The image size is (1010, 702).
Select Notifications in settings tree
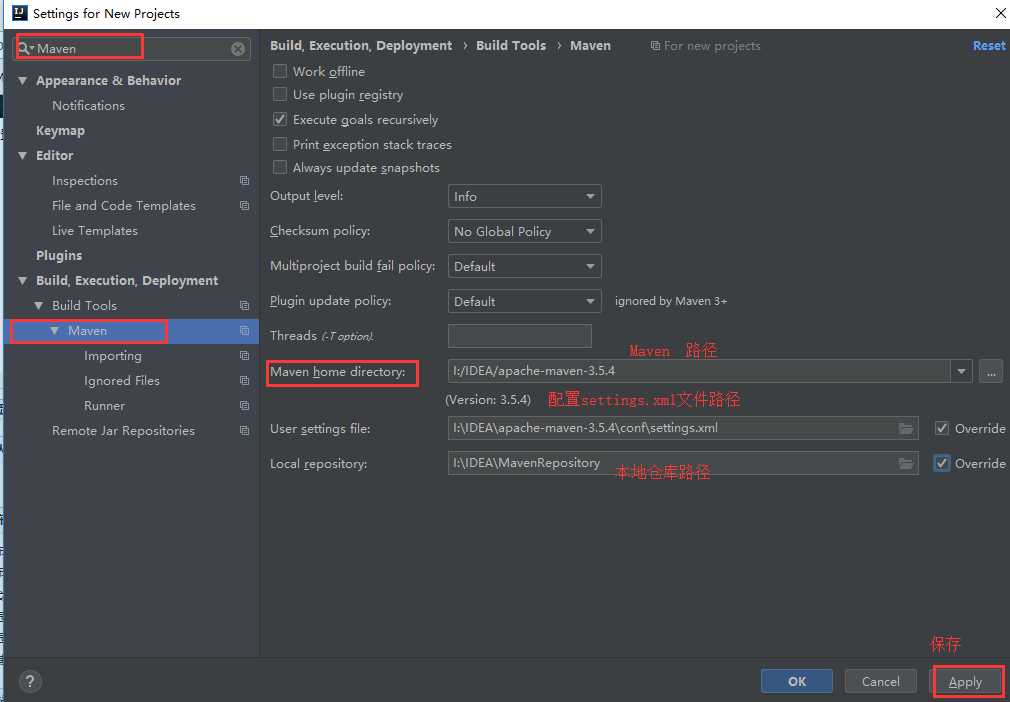[x=88, y=106]
